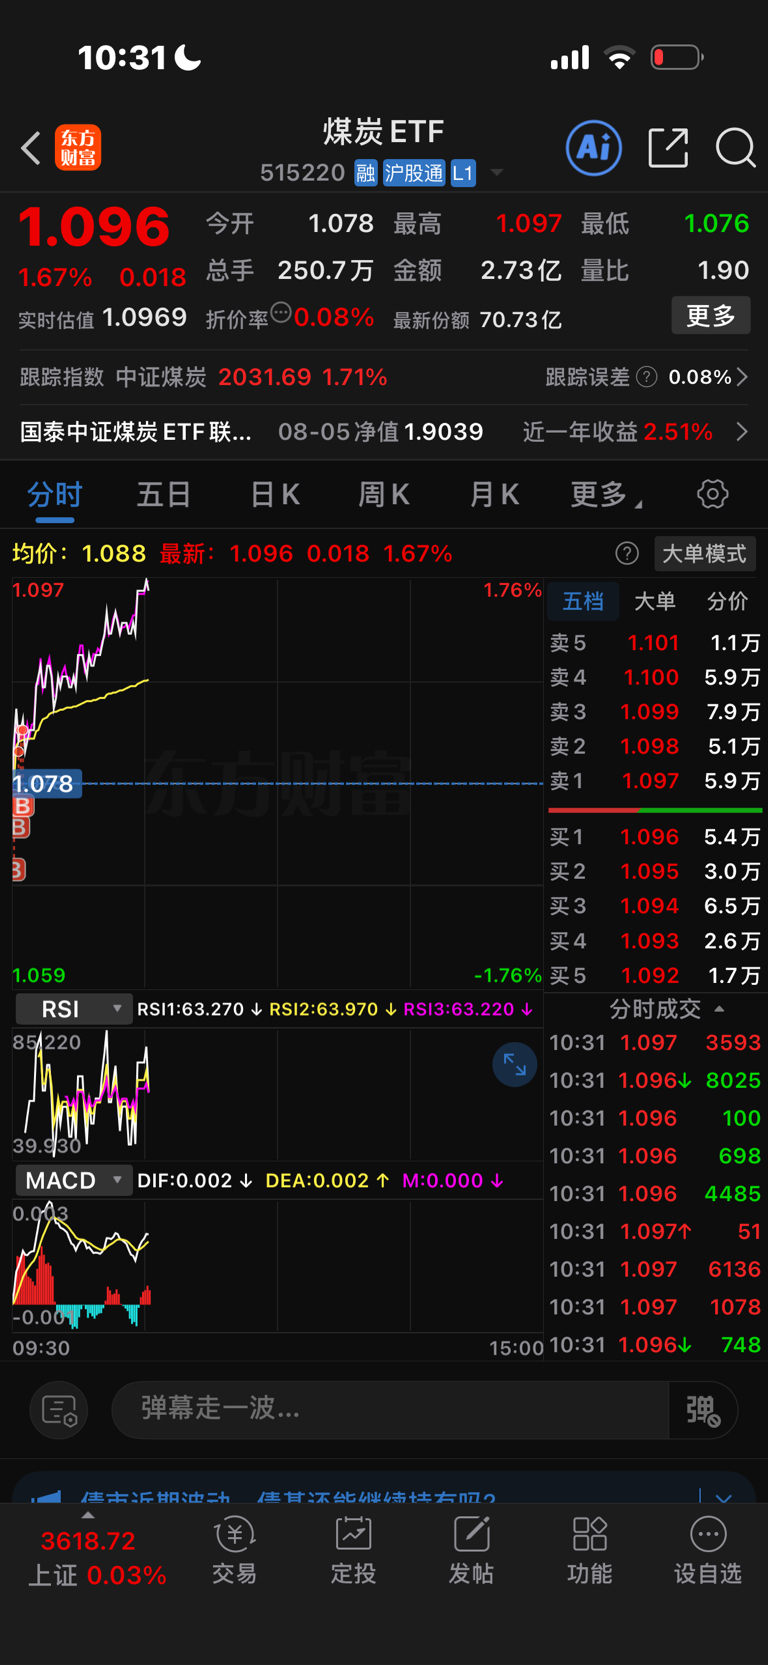This screenshot has width=769, height=1665.
Task: Tap trade row with volume 8025
Action: coord(655,1081)
